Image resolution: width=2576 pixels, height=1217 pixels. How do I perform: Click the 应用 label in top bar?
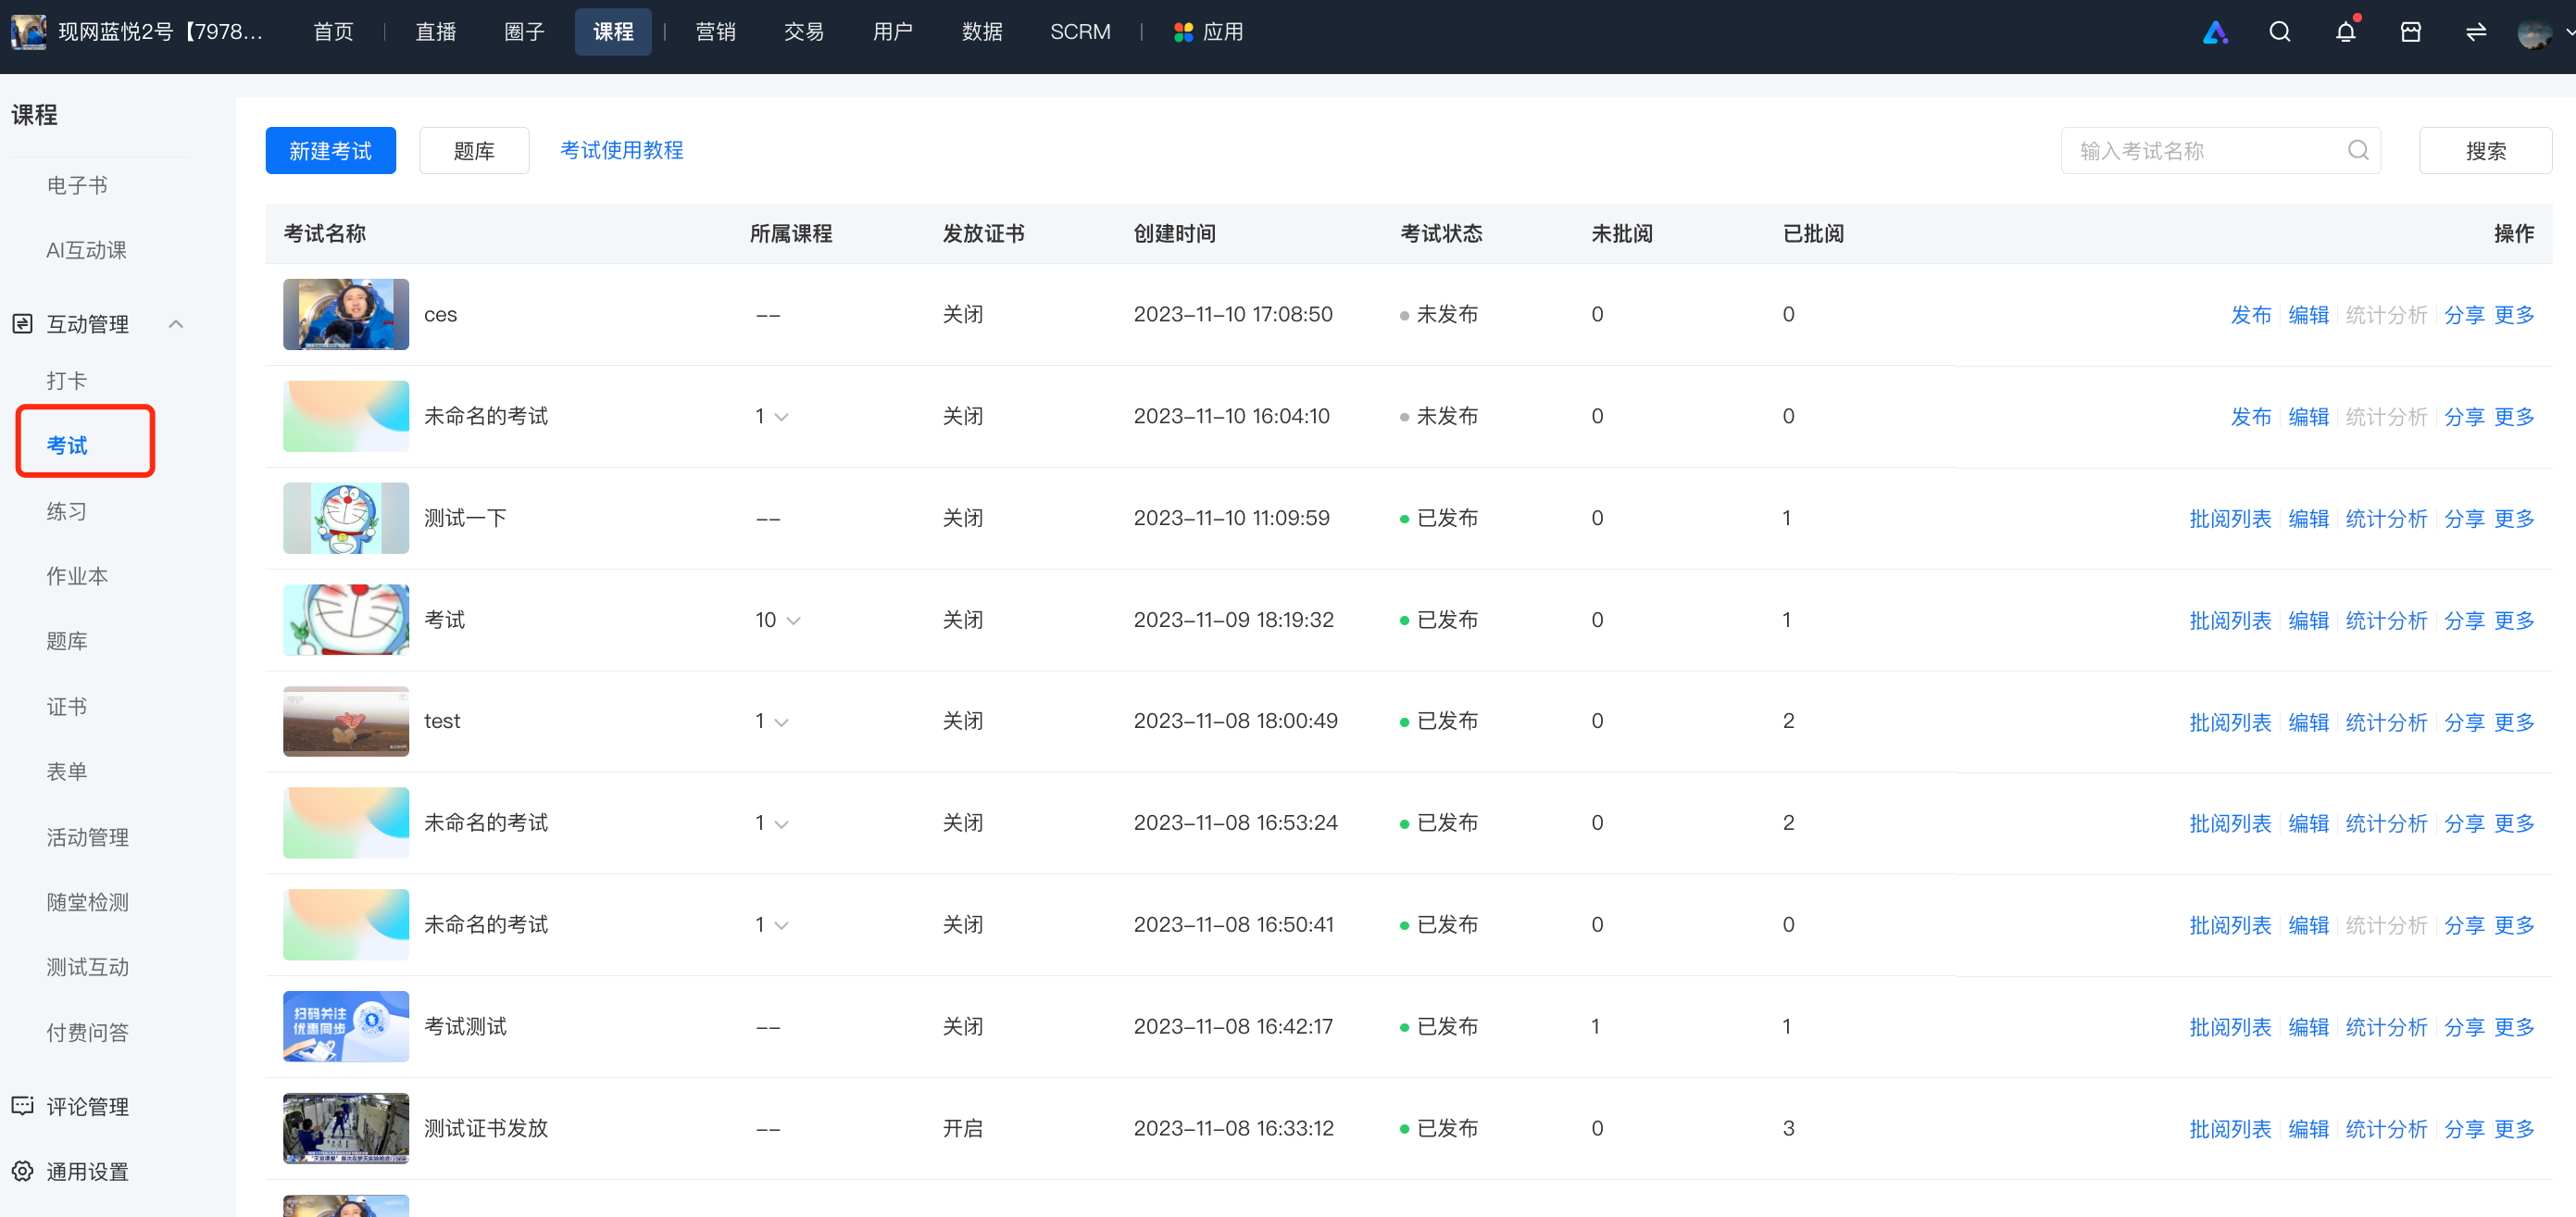[1222, 32]
